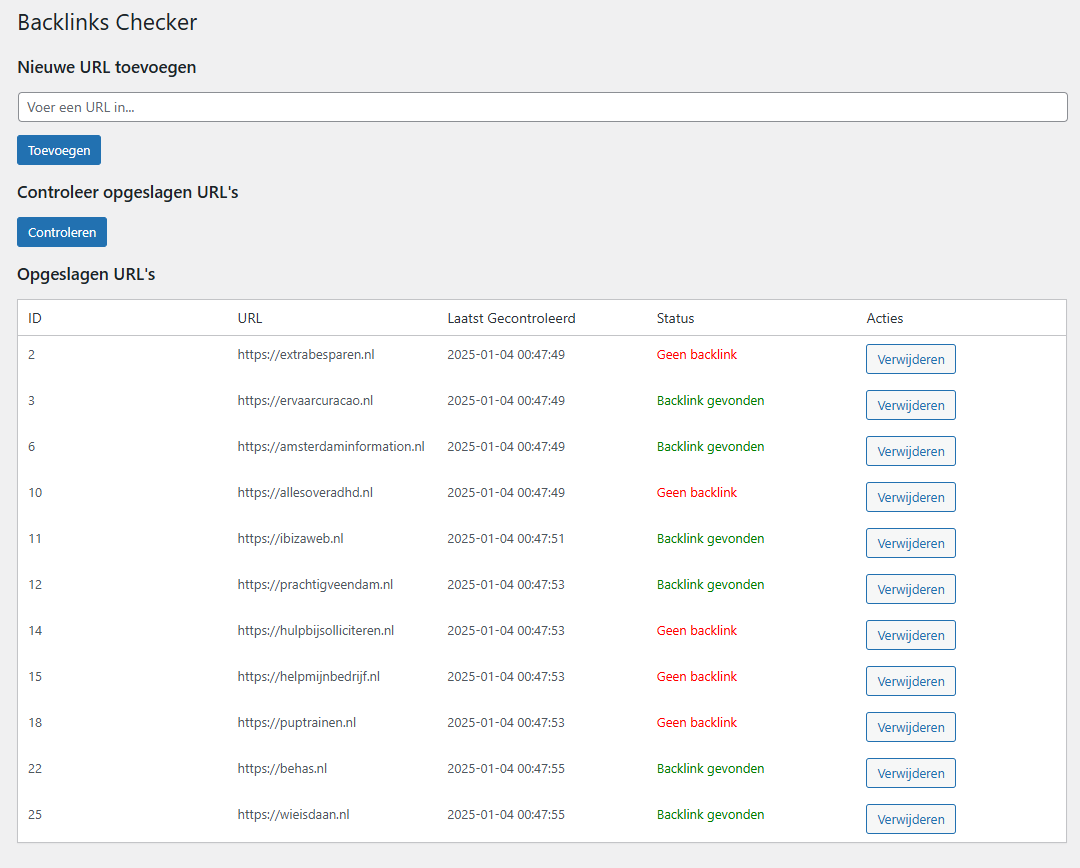Click 'Backlink gevonden' status for ervaarcuracao.nl

tap(710, 400)
